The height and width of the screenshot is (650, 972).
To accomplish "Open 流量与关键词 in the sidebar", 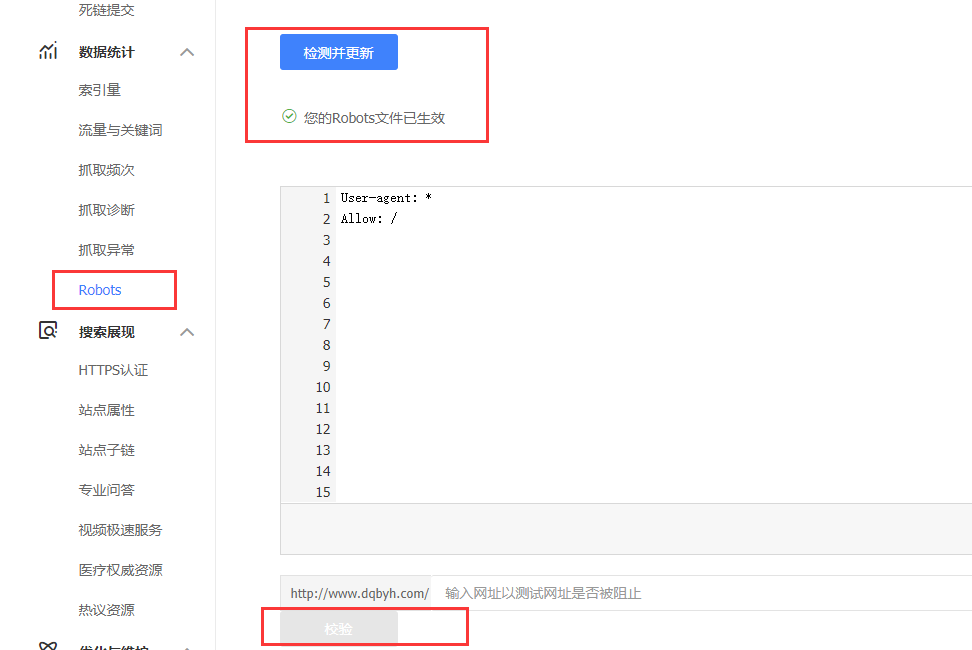I will (120, 130).
